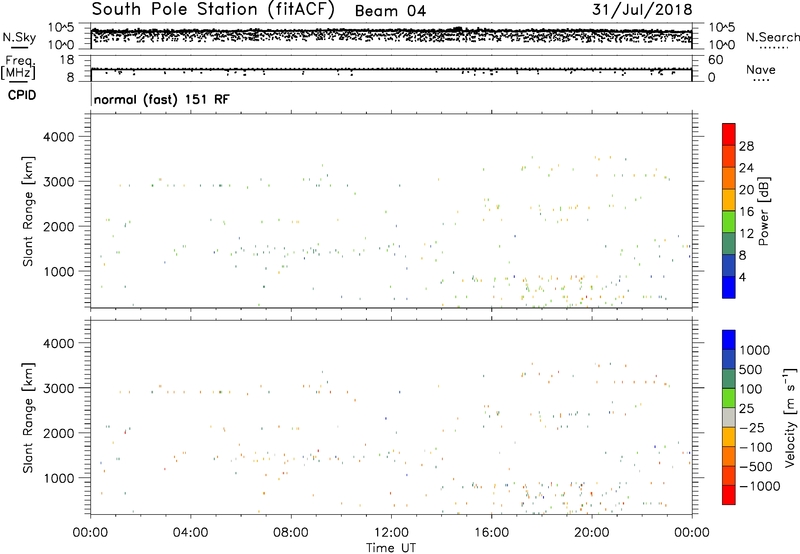Click the '3000' tick on velocity panel

click(59, 388)
